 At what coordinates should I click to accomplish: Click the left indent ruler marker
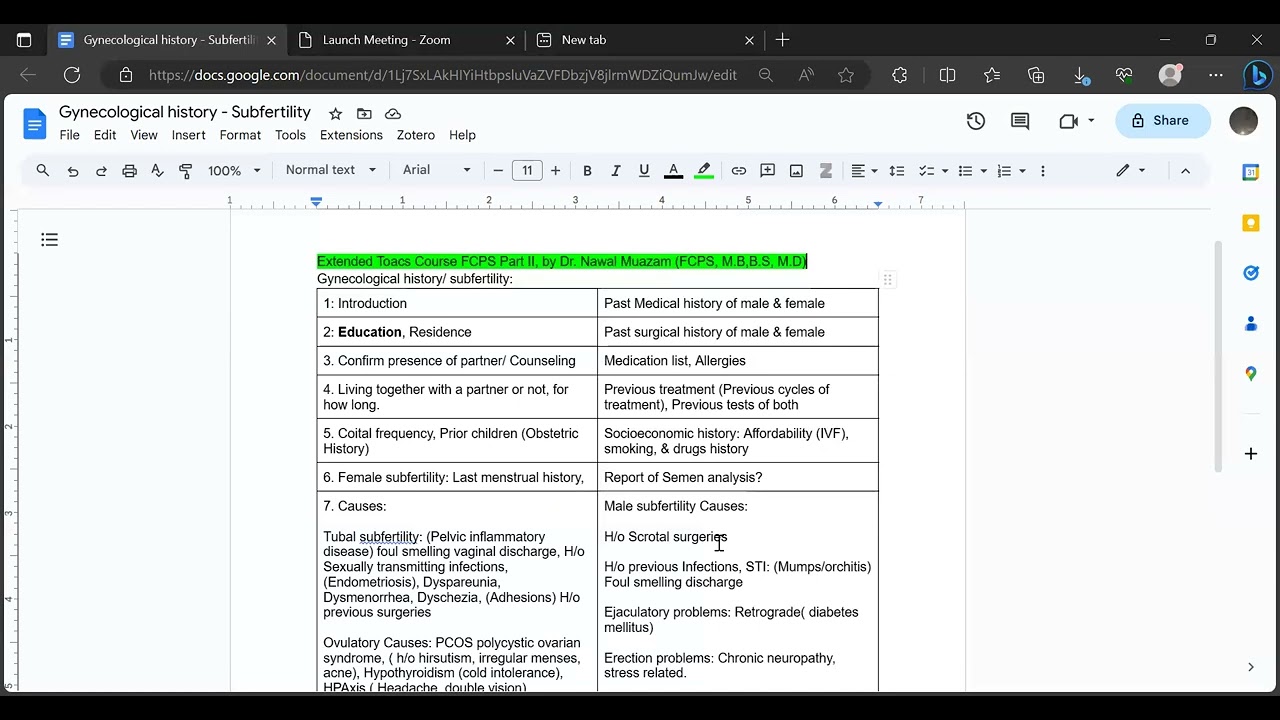pos(316,202)
